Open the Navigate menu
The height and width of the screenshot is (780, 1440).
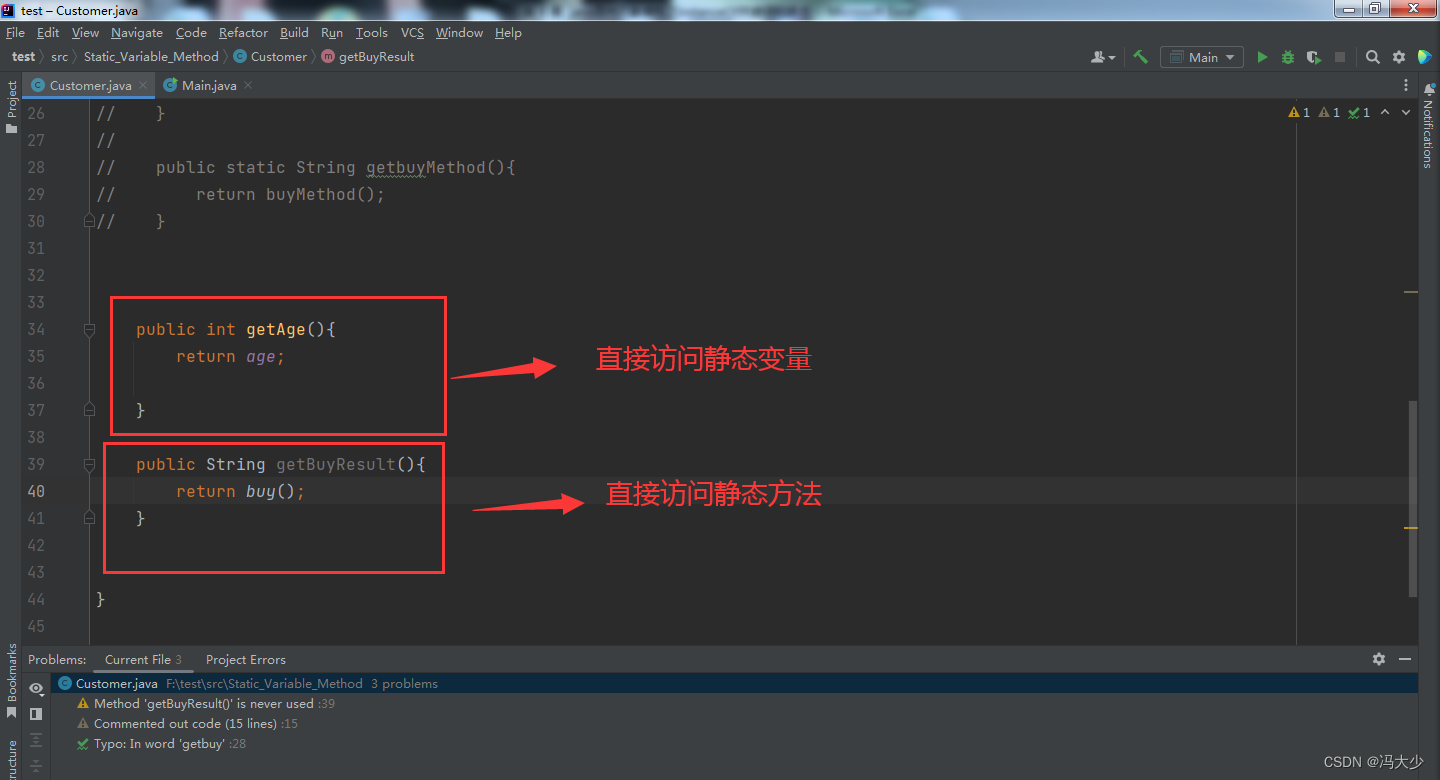pyautogui.click(x=136, y=33)
